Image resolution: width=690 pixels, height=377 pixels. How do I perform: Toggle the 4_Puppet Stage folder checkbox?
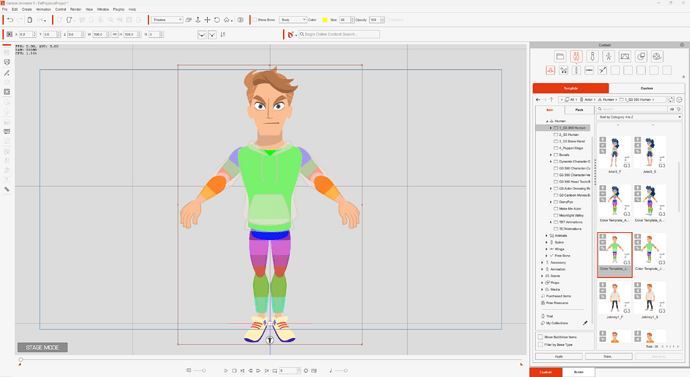point(556,148)
